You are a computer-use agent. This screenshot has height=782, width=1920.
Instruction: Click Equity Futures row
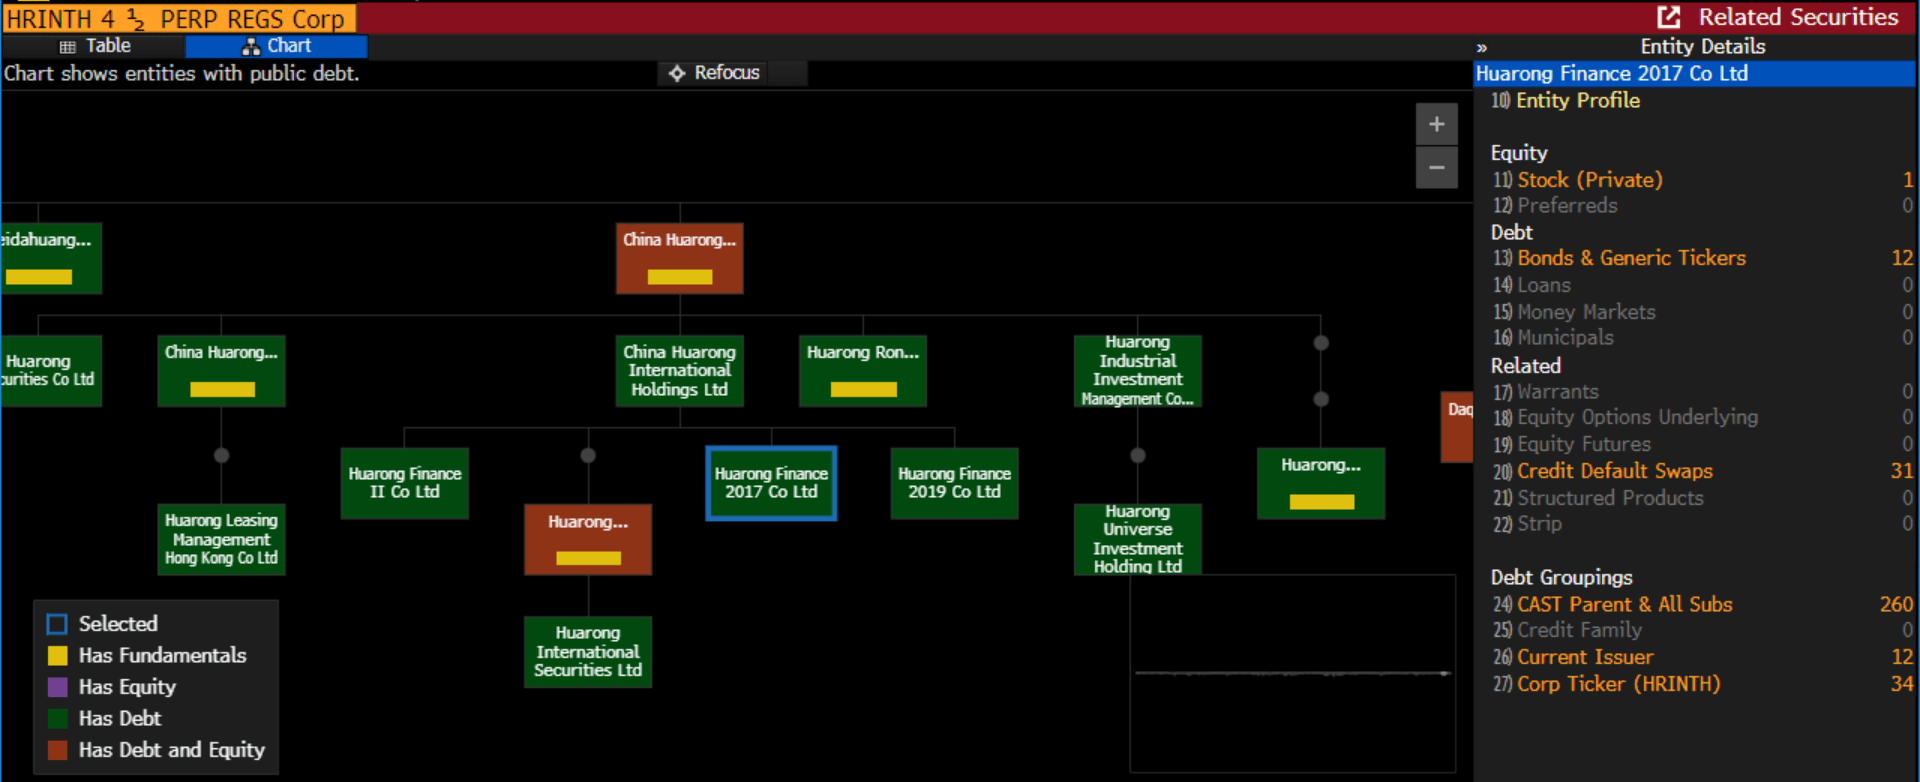pyautogui.click(x=1702, y=444)
